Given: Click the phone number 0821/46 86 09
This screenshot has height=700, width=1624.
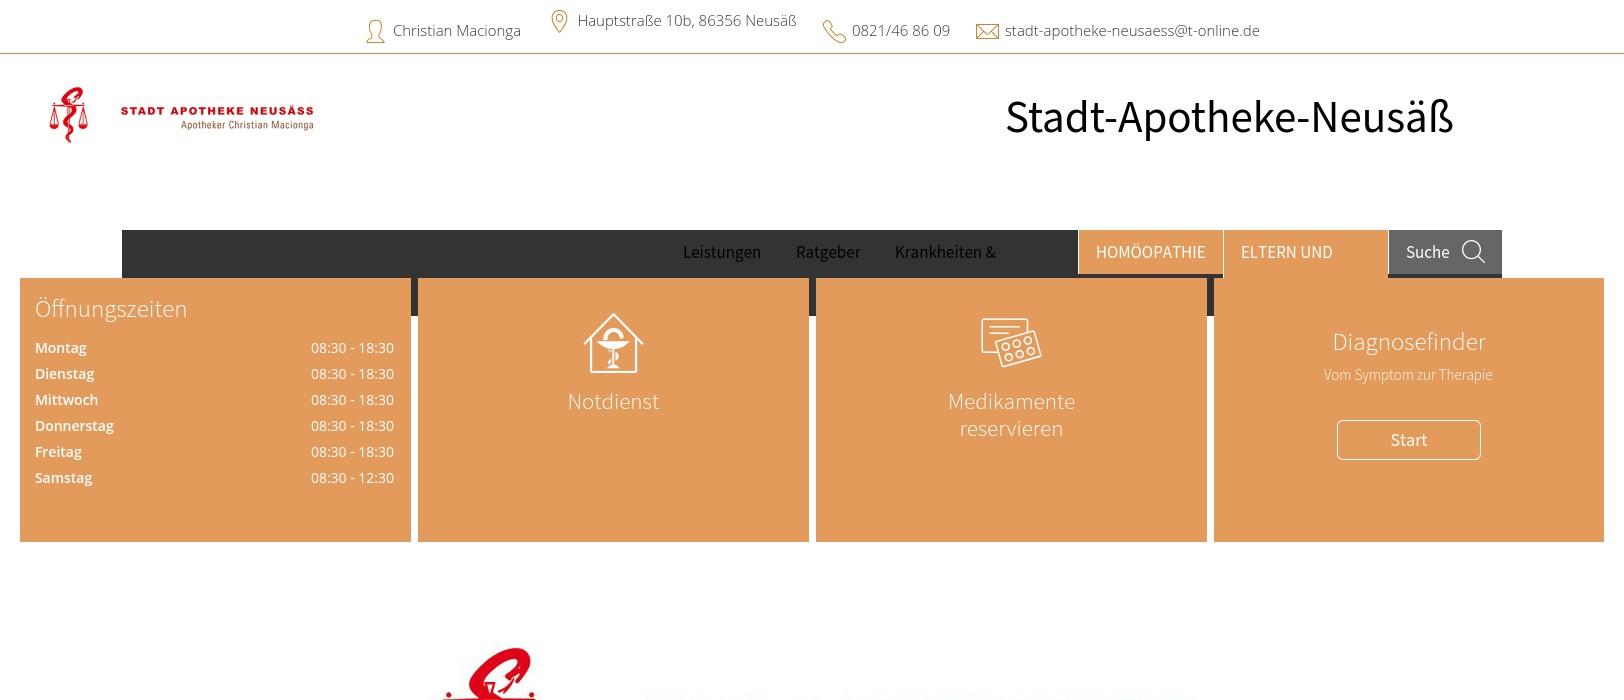Looking at the screenshot, I should 900,31.
